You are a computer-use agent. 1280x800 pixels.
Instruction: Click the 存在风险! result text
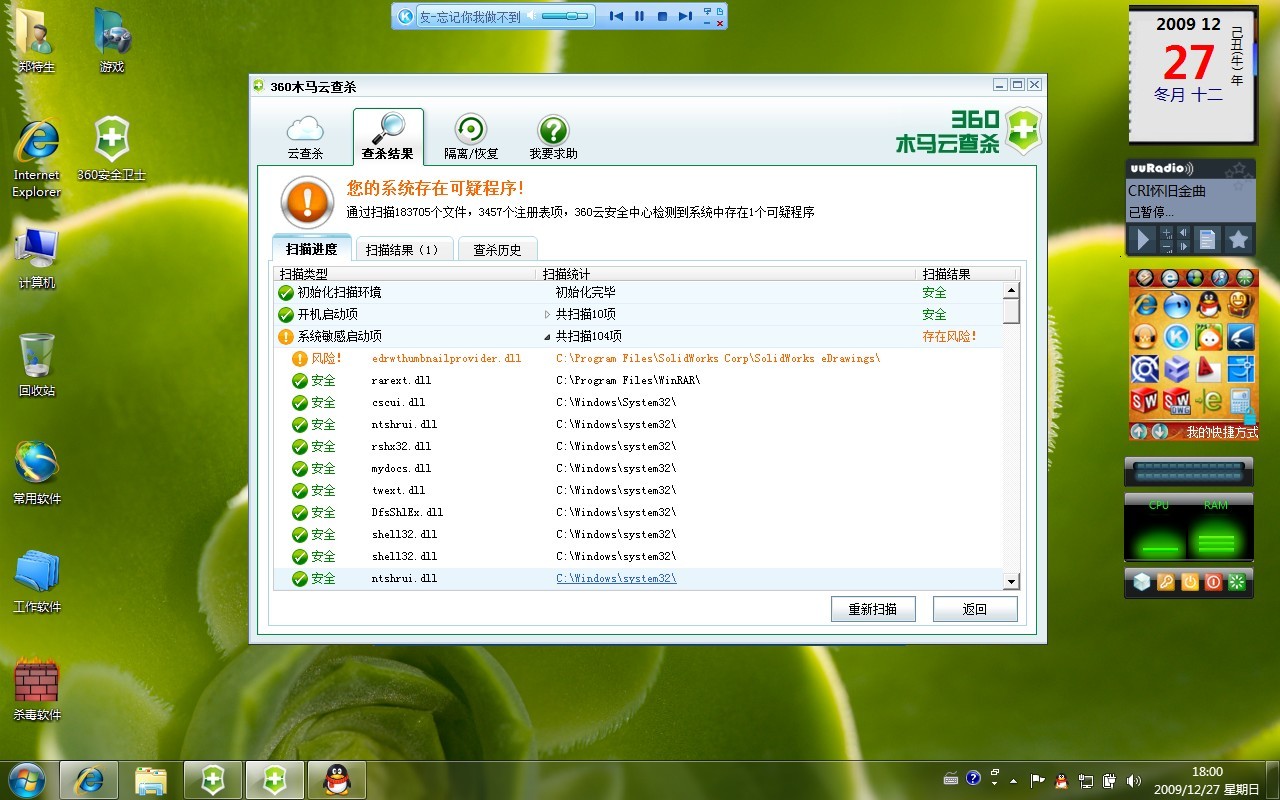pos(949,336)
